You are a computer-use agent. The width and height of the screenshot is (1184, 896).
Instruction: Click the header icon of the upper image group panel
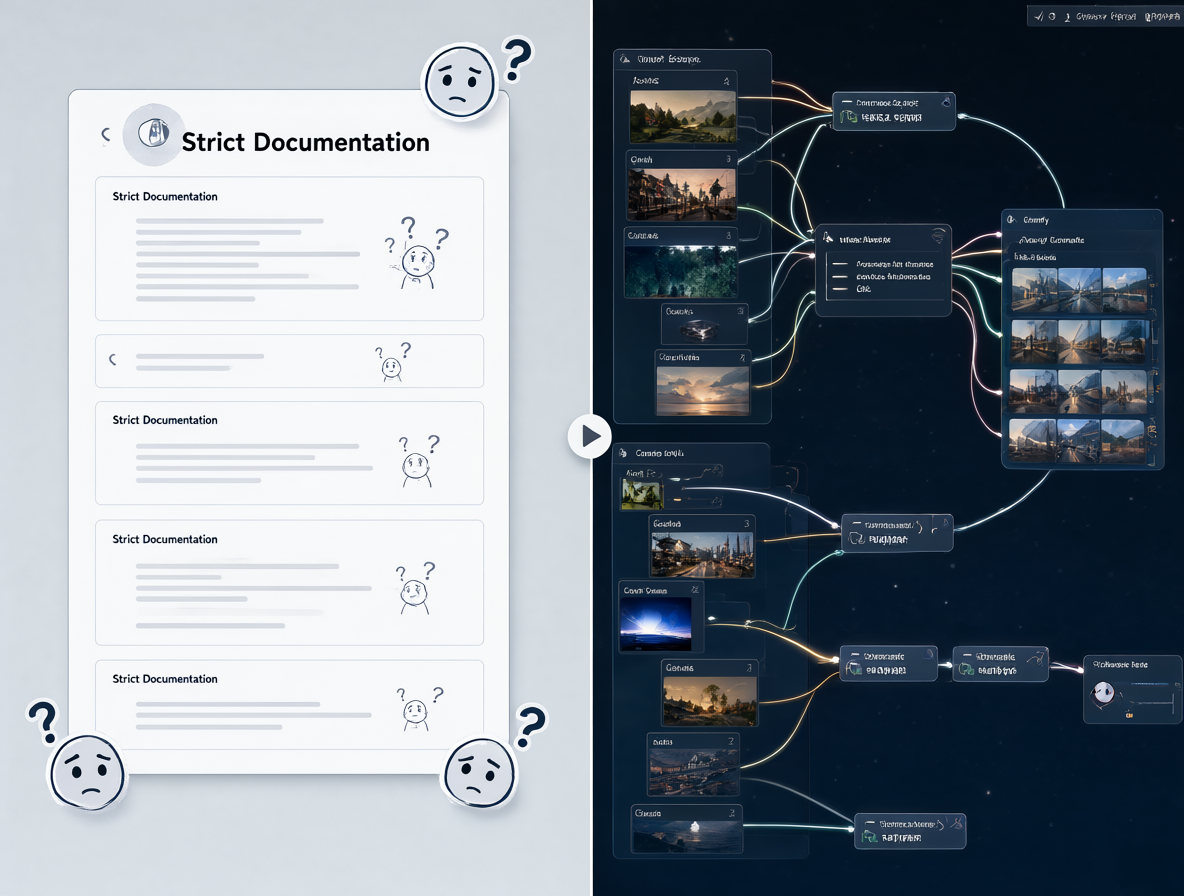tap(625, 59)
